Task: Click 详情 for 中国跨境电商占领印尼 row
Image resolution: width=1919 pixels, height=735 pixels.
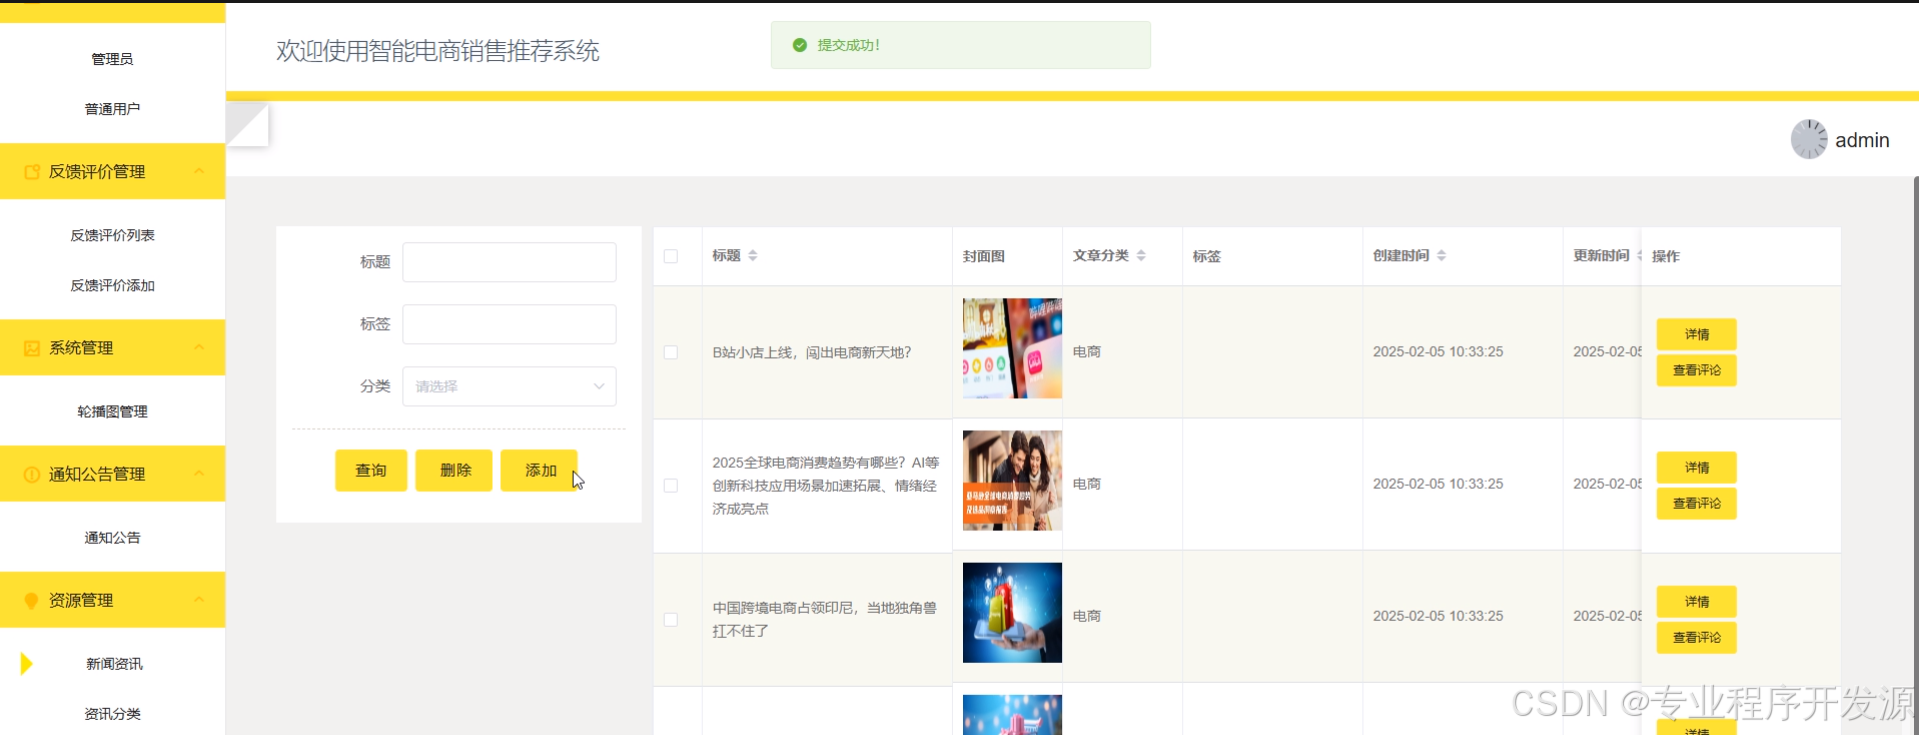Action: pos(1697,601)
